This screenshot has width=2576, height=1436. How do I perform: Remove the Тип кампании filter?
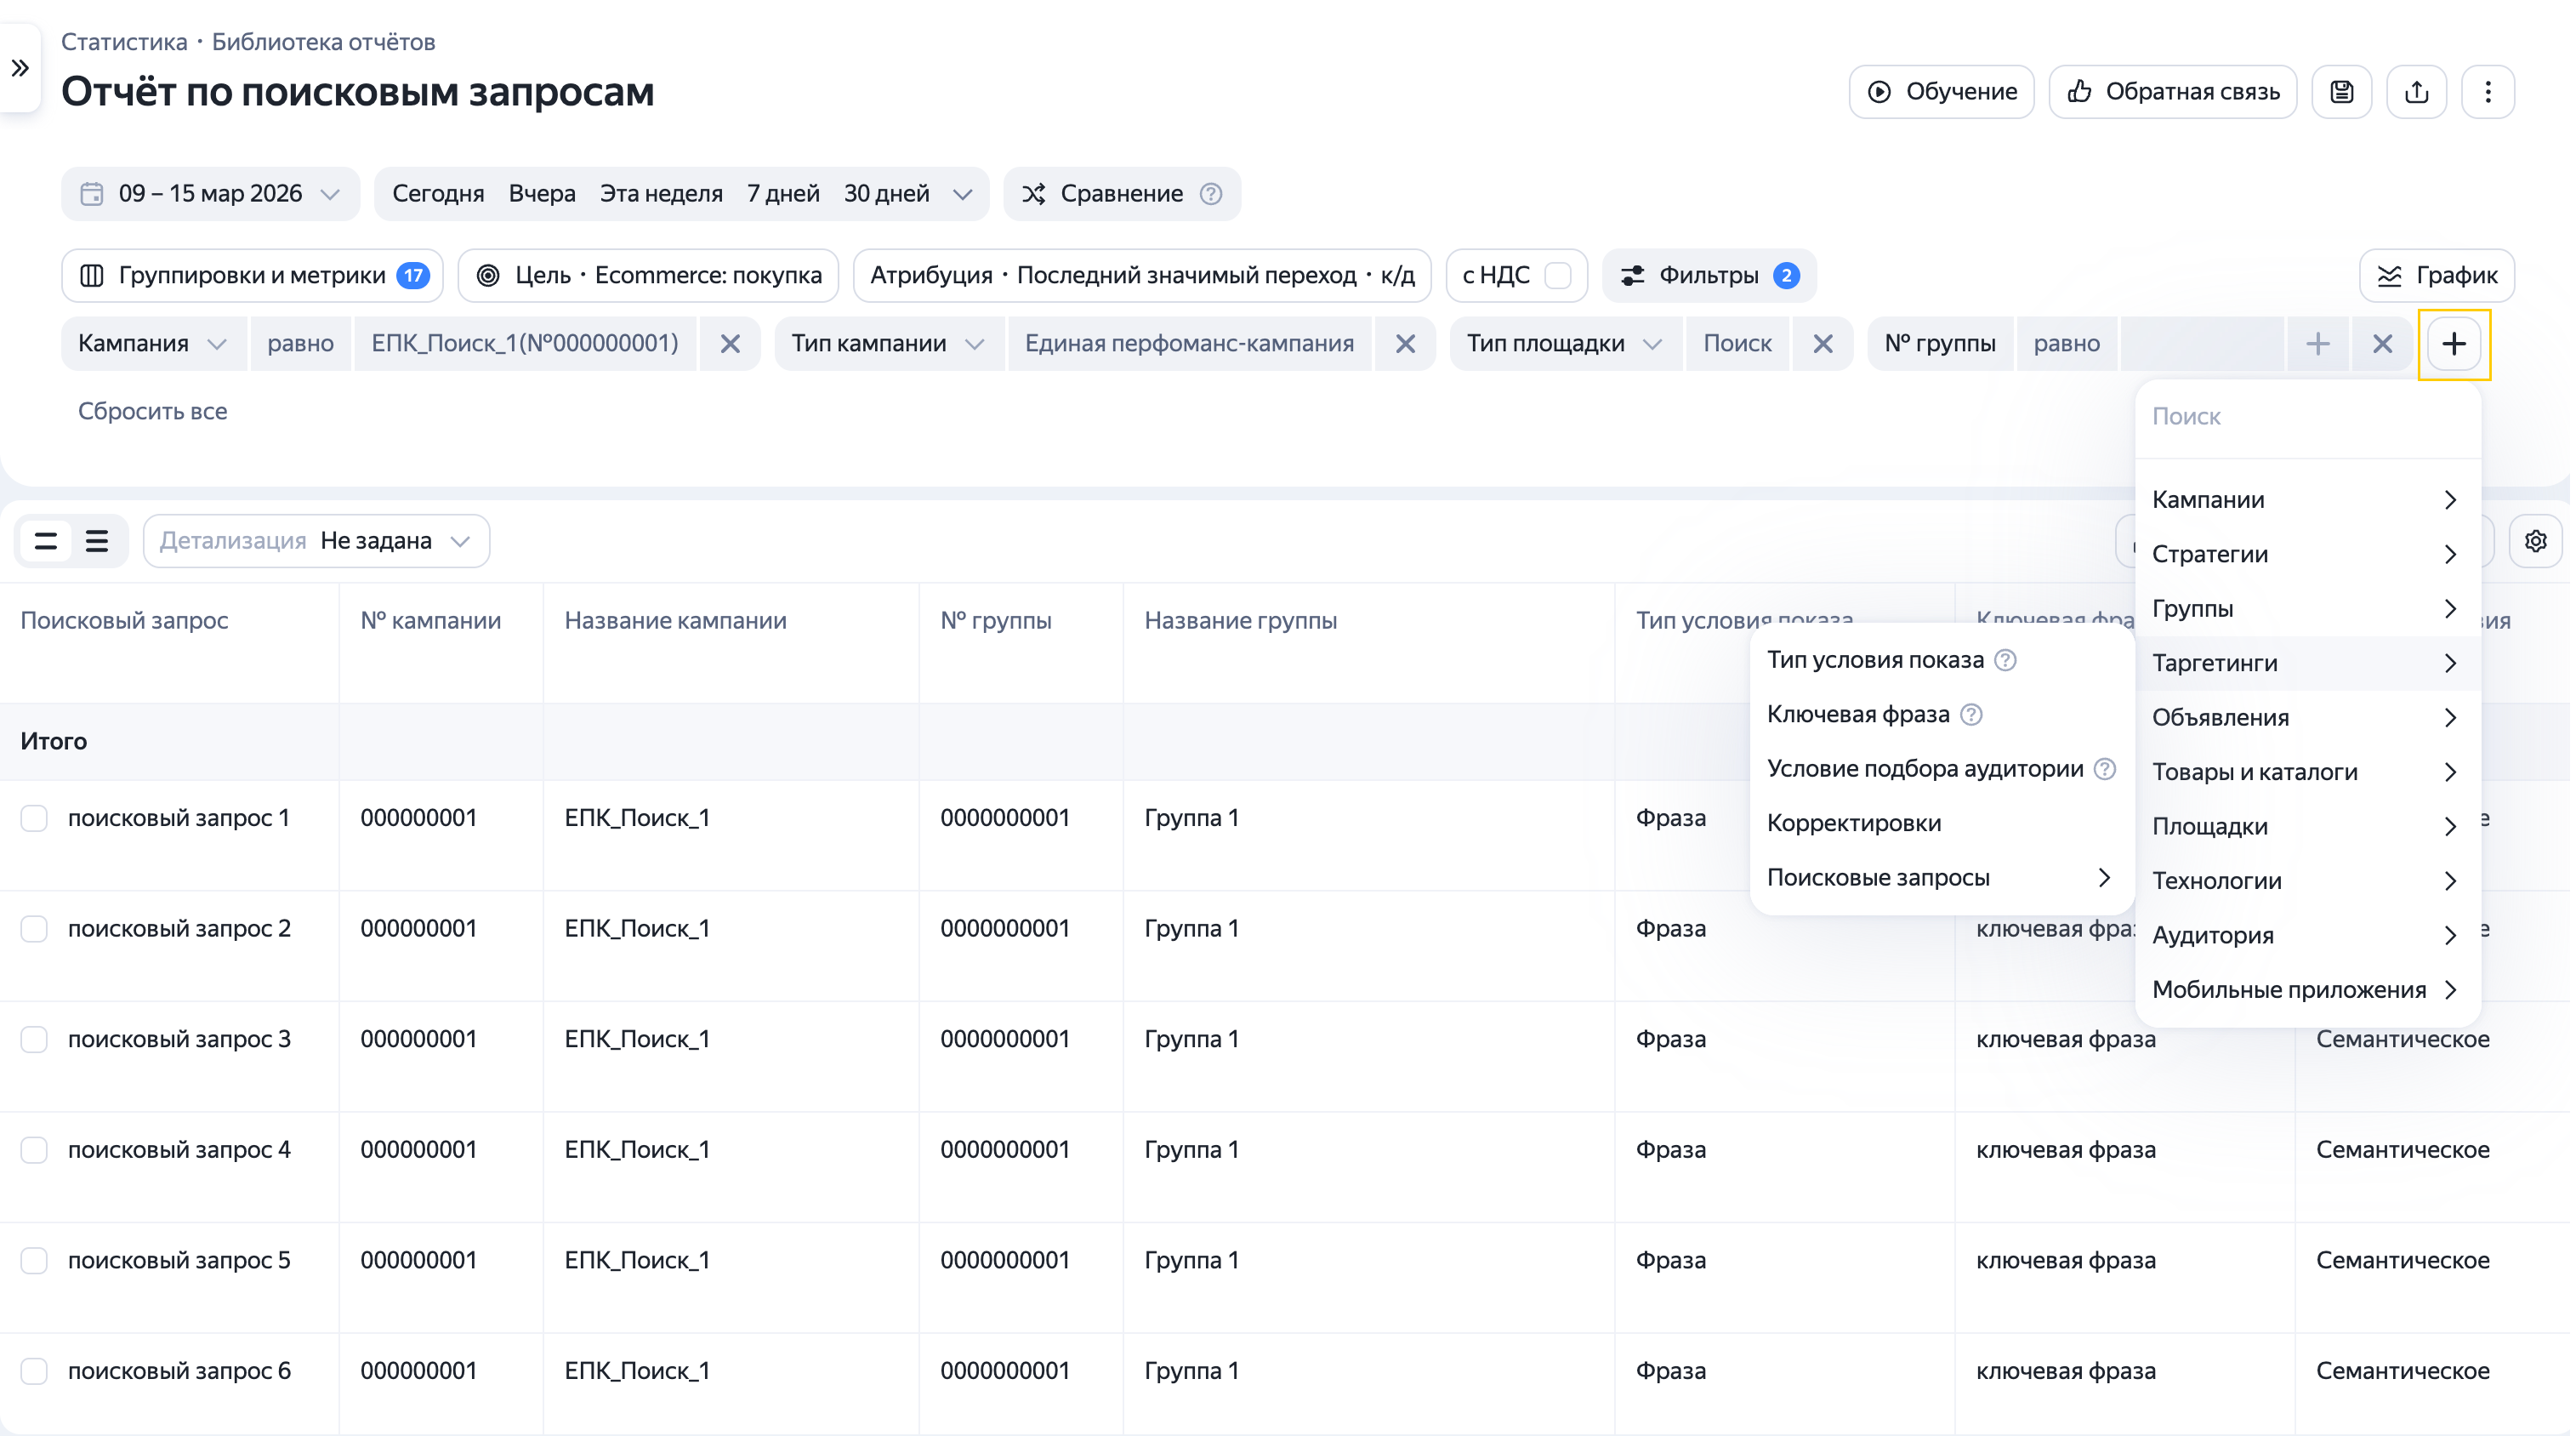point(1405,344)
